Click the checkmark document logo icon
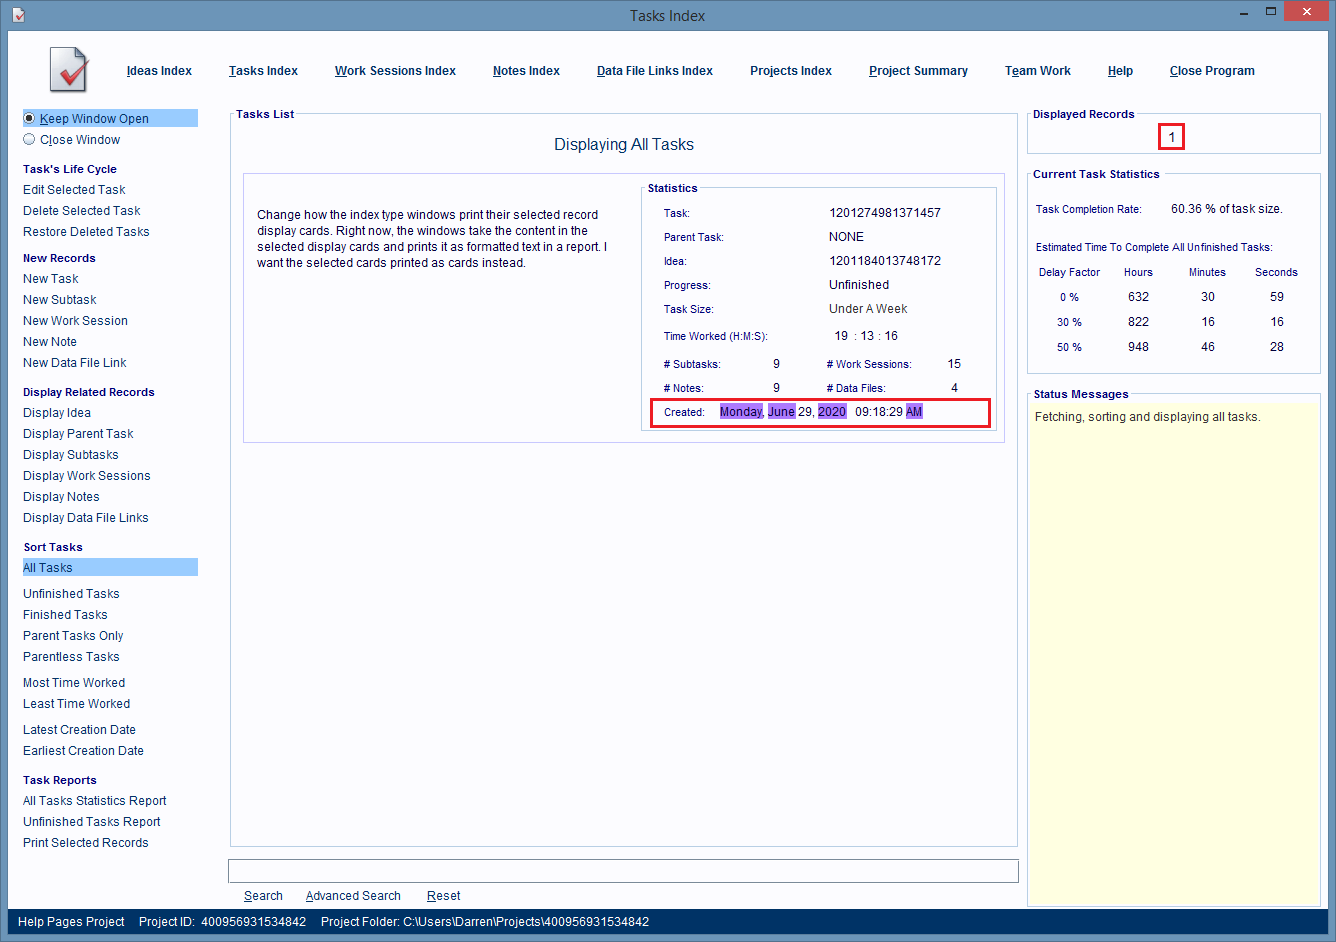This screenshot has height=942, width=1336. pyautogui.click(x=69, y=70)
